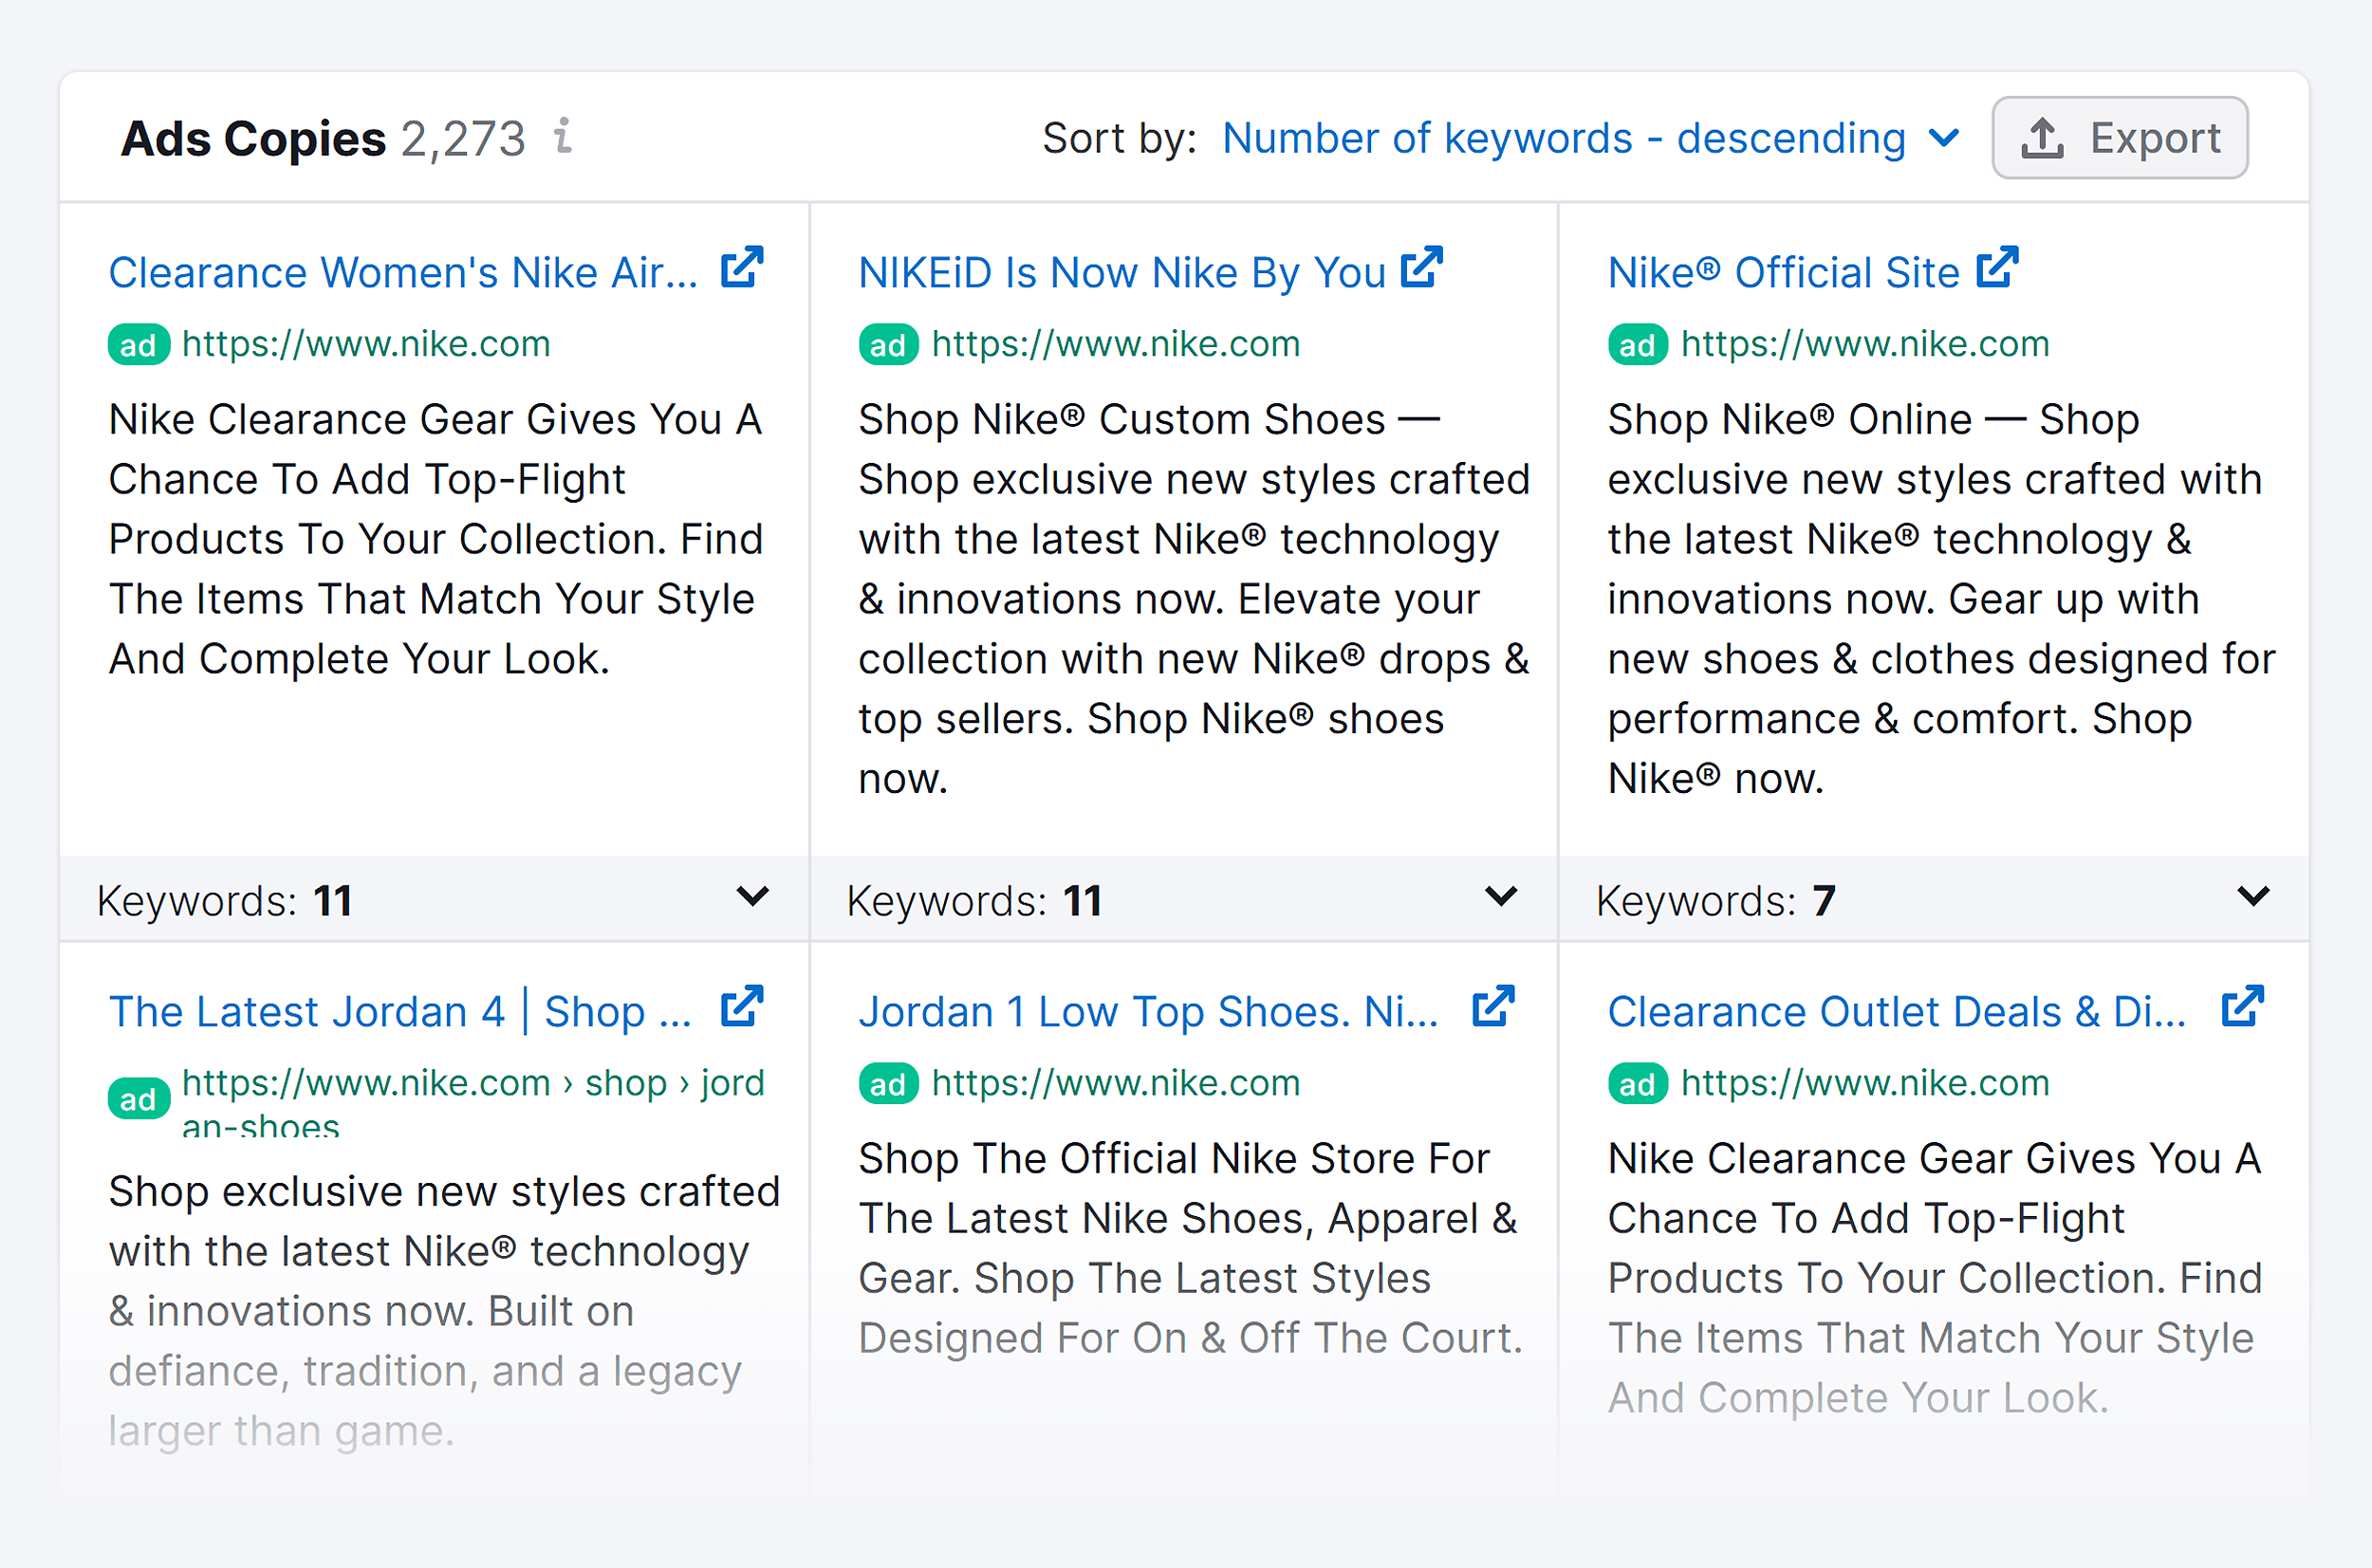This screenshot has width=2372, height=1568.
Task: Click the nike.com URL under NIKEiD ad
Action: pos(1115,344)
